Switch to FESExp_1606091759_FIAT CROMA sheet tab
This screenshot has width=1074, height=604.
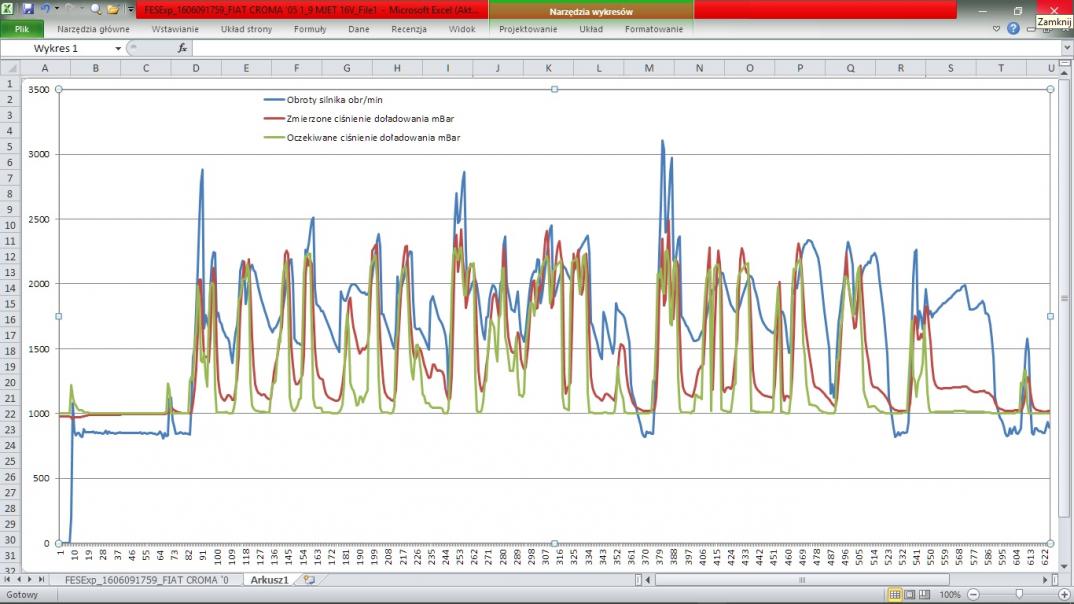[147, 579]
